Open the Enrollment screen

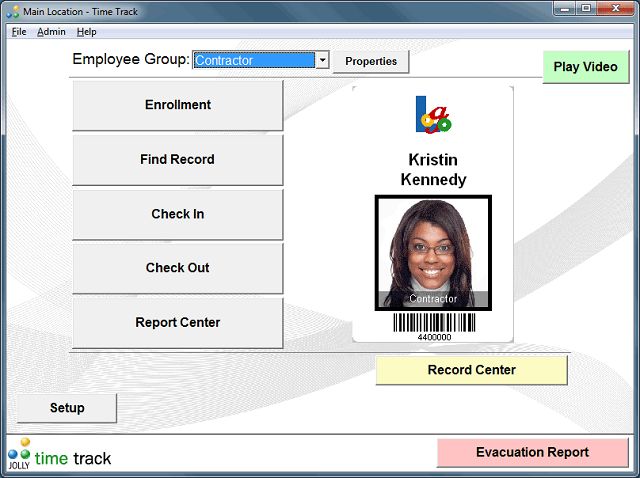(178, 105)
